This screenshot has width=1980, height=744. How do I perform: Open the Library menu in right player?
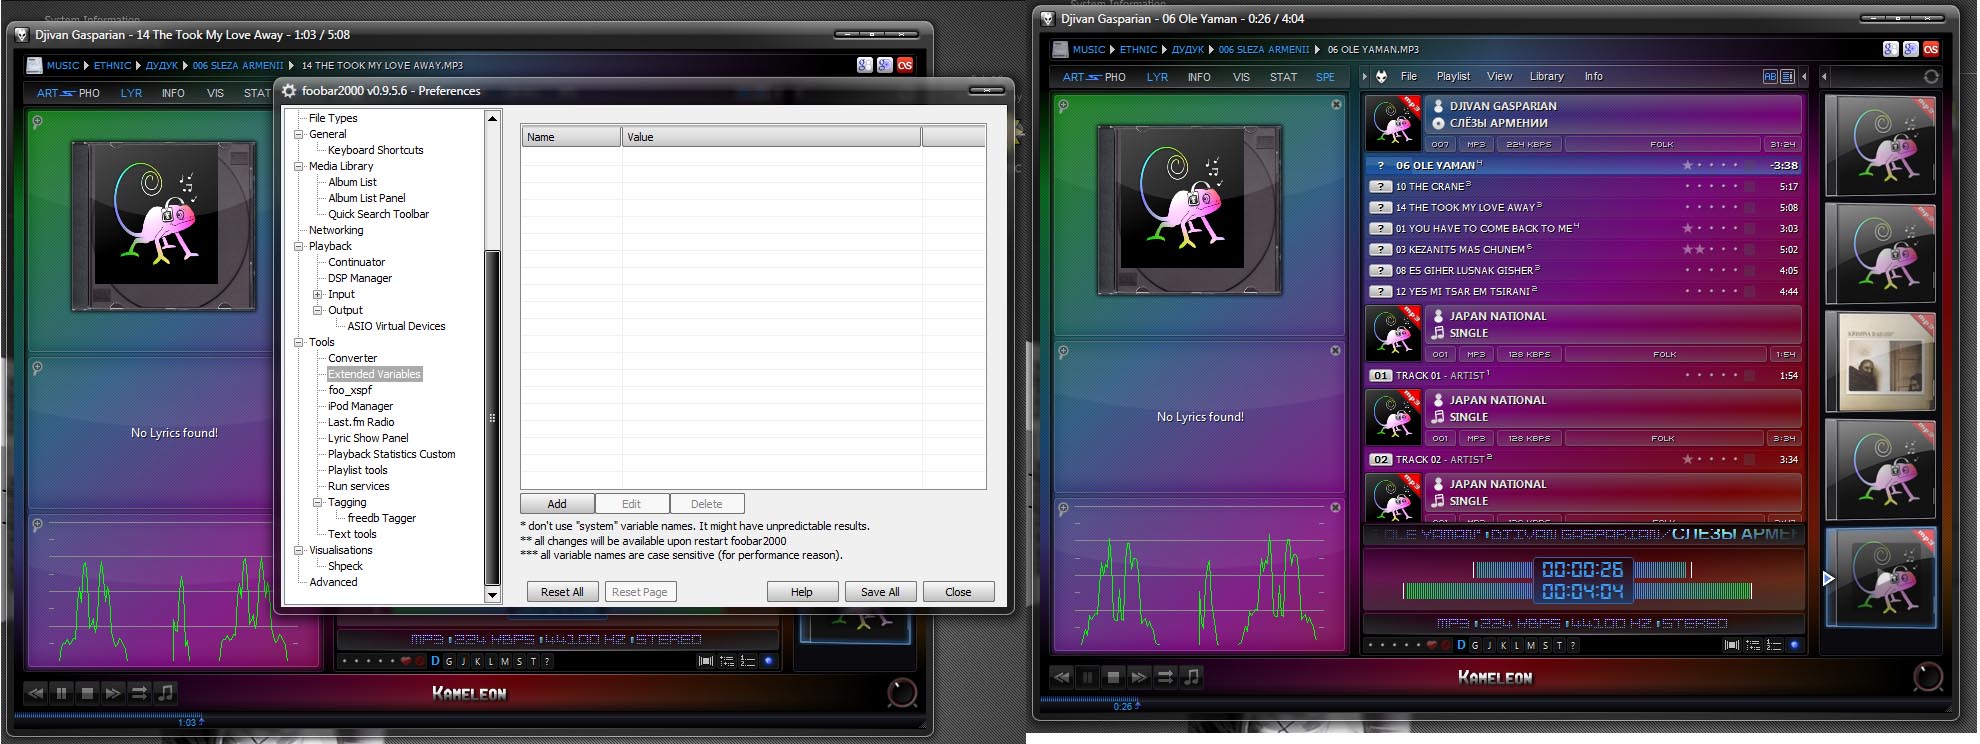pos(1546,76)
